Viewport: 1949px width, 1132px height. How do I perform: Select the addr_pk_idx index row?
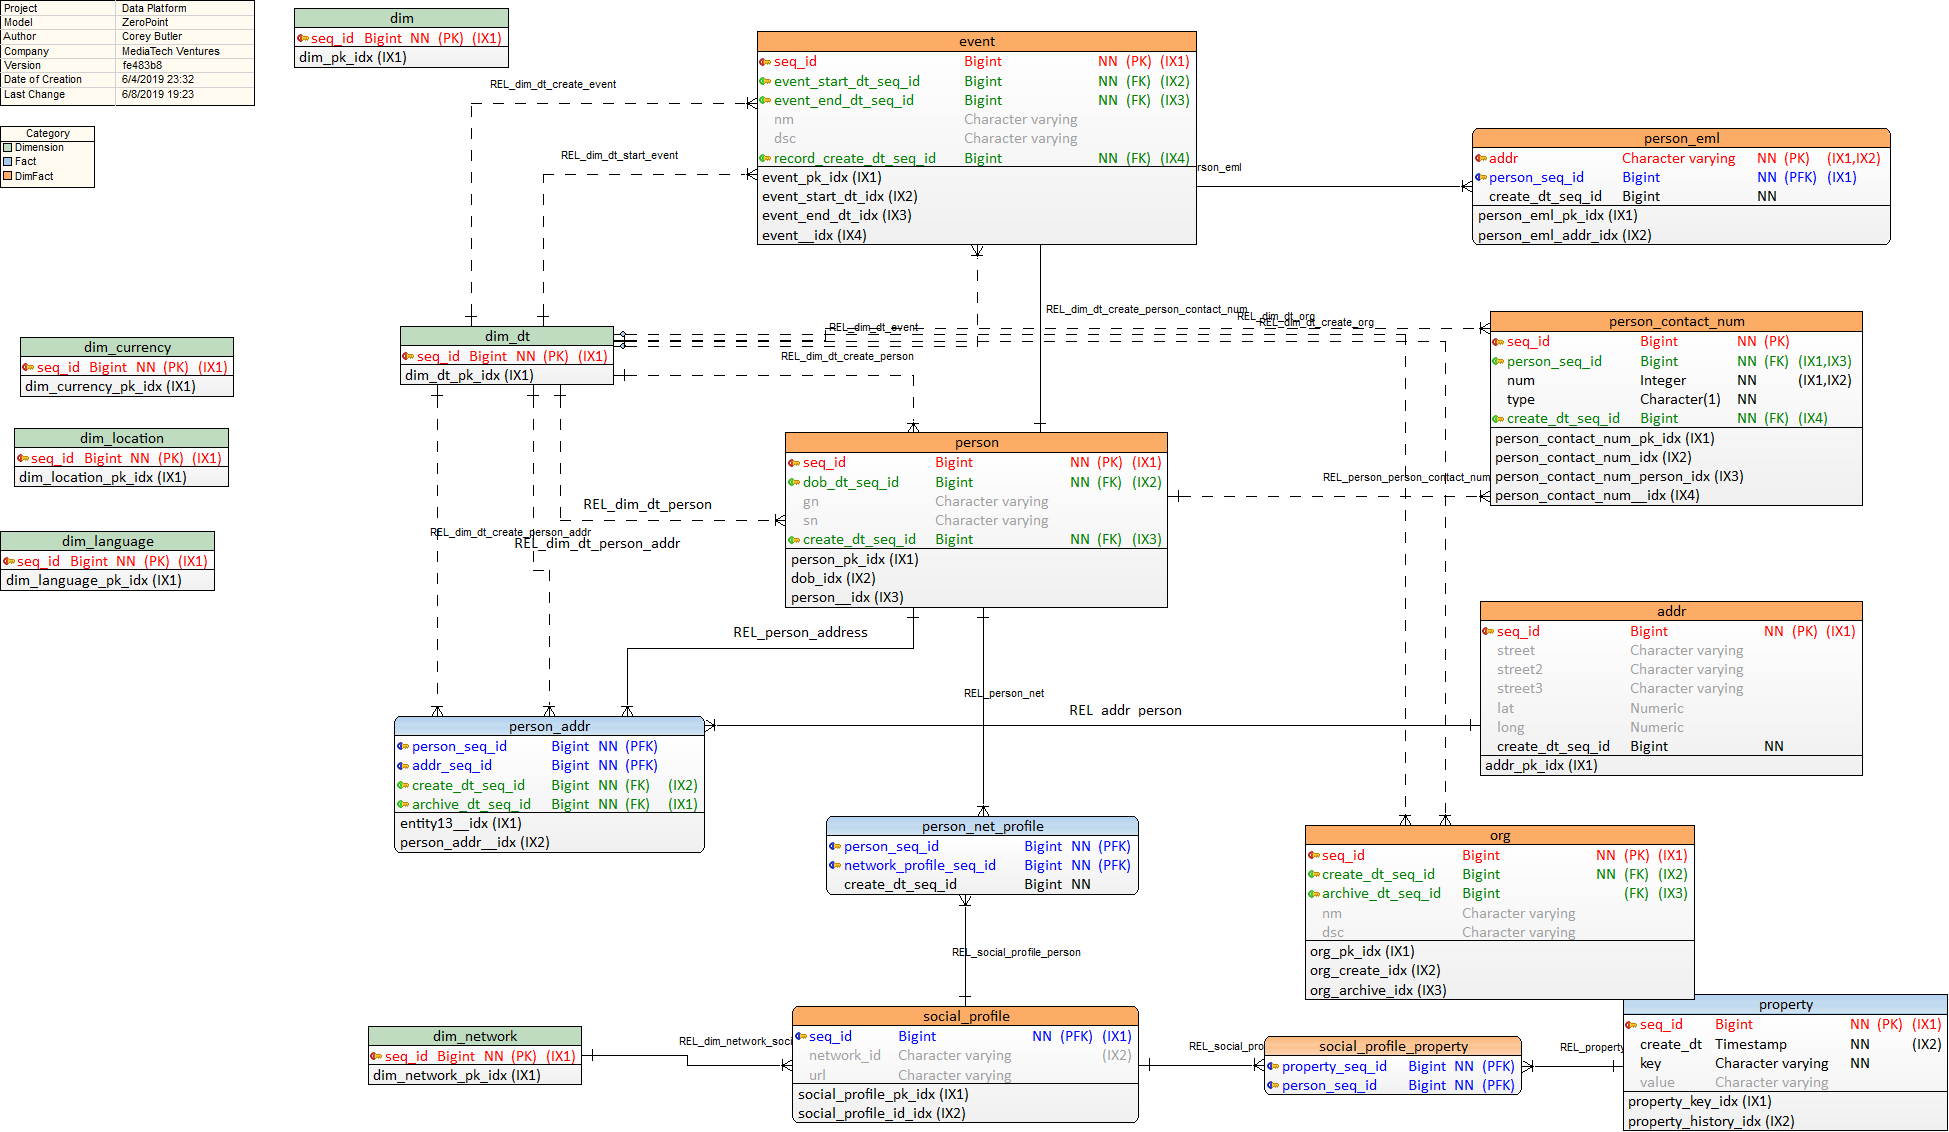[x=1541, y=765]
